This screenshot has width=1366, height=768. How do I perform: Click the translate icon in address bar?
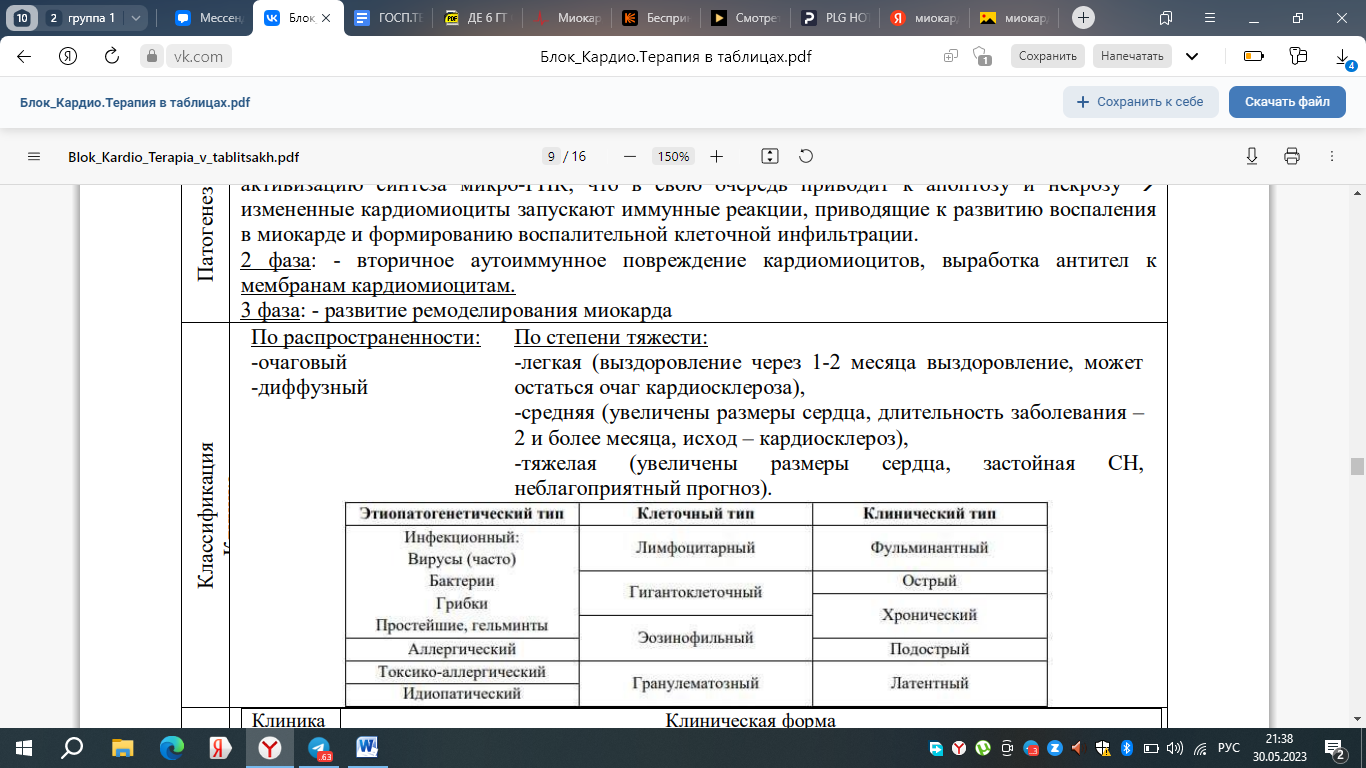pos(950,57)
